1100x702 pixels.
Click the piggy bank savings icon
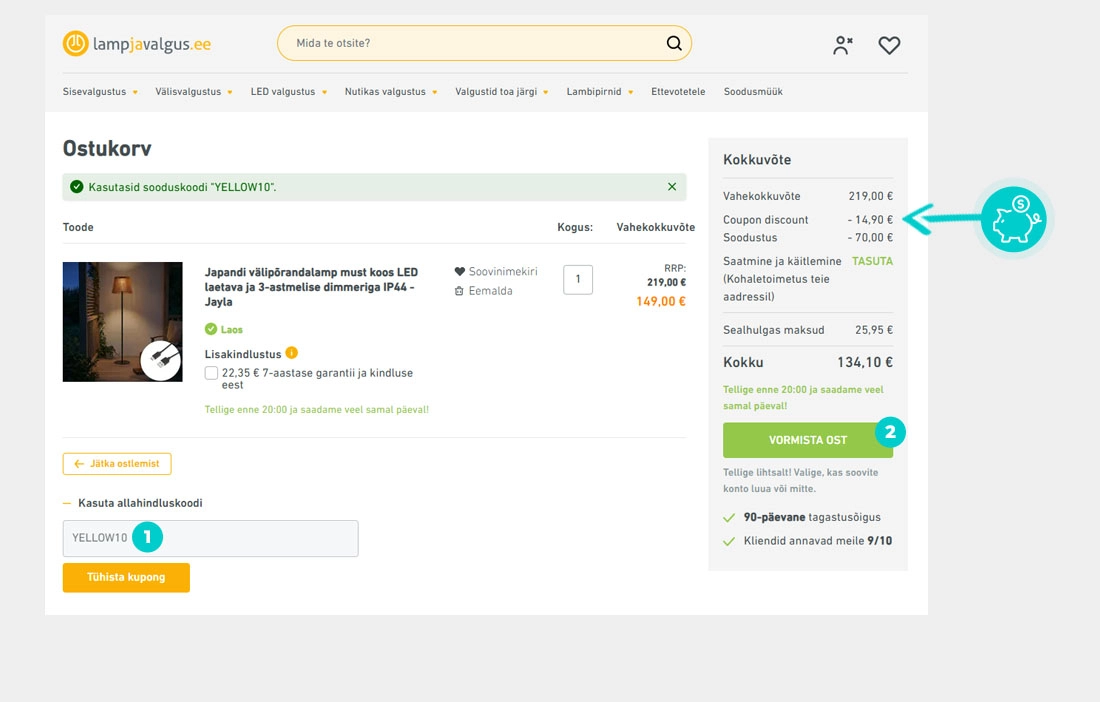tap(1013, 220)
